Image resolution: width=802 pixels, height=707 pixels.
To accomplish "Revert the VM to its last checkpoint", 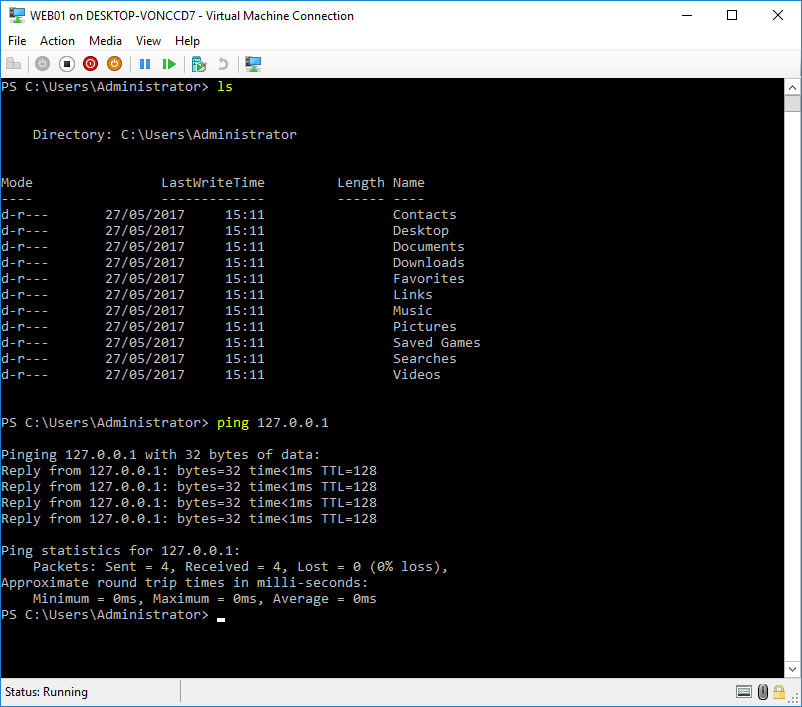I will click(x=224, y=63).
